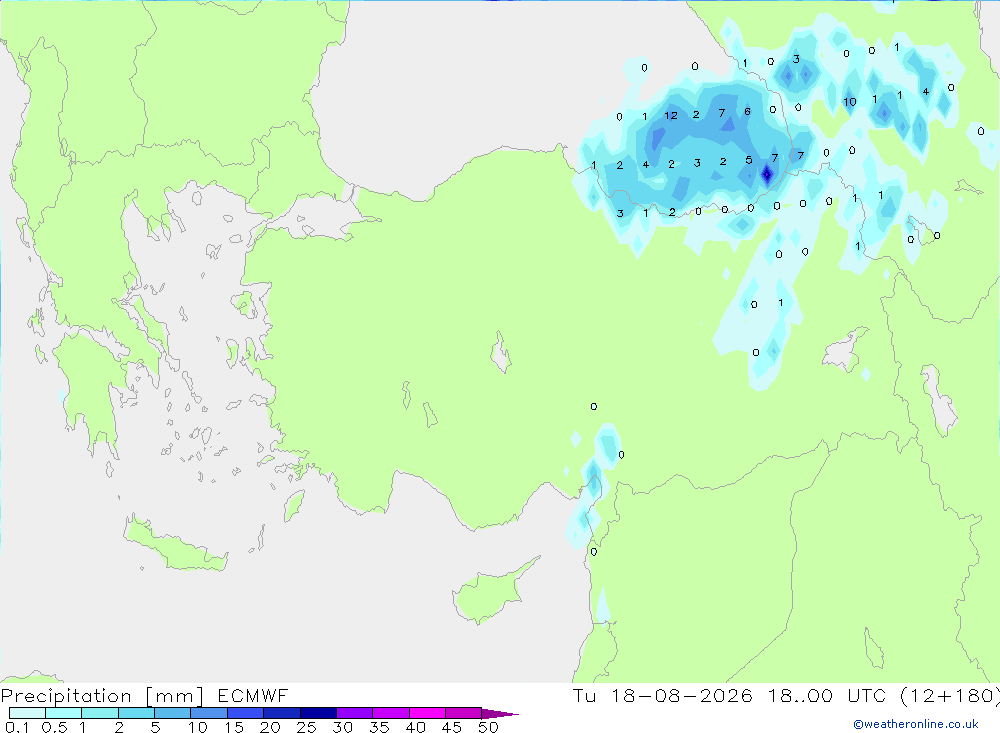
Task: Click the '20' legend scale label
Action: (x=270, y=727)
